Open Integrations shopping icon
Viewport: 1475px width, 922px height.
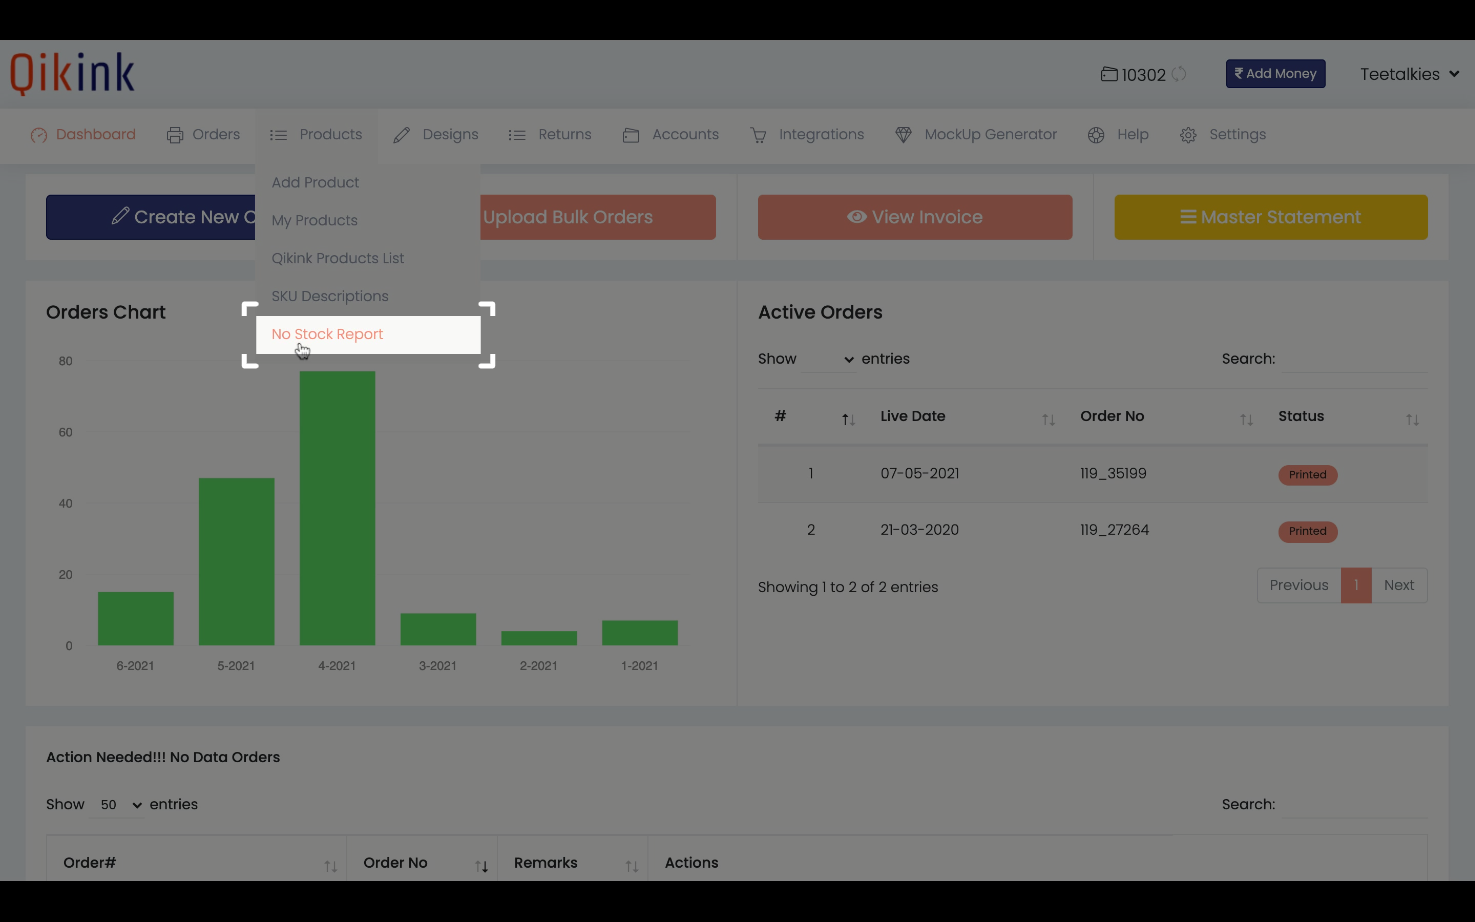tap(758, 134)
